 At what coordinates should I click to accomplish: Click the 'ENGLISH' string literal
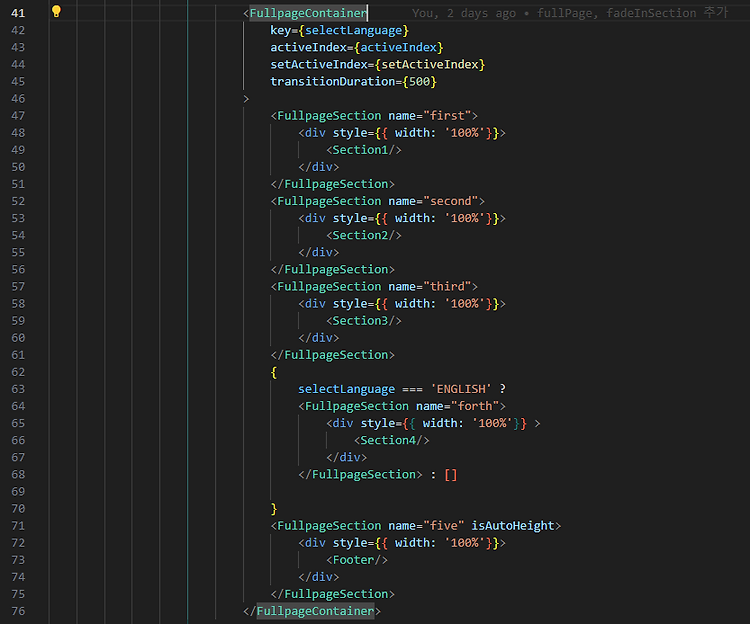[x=461, y=389]
